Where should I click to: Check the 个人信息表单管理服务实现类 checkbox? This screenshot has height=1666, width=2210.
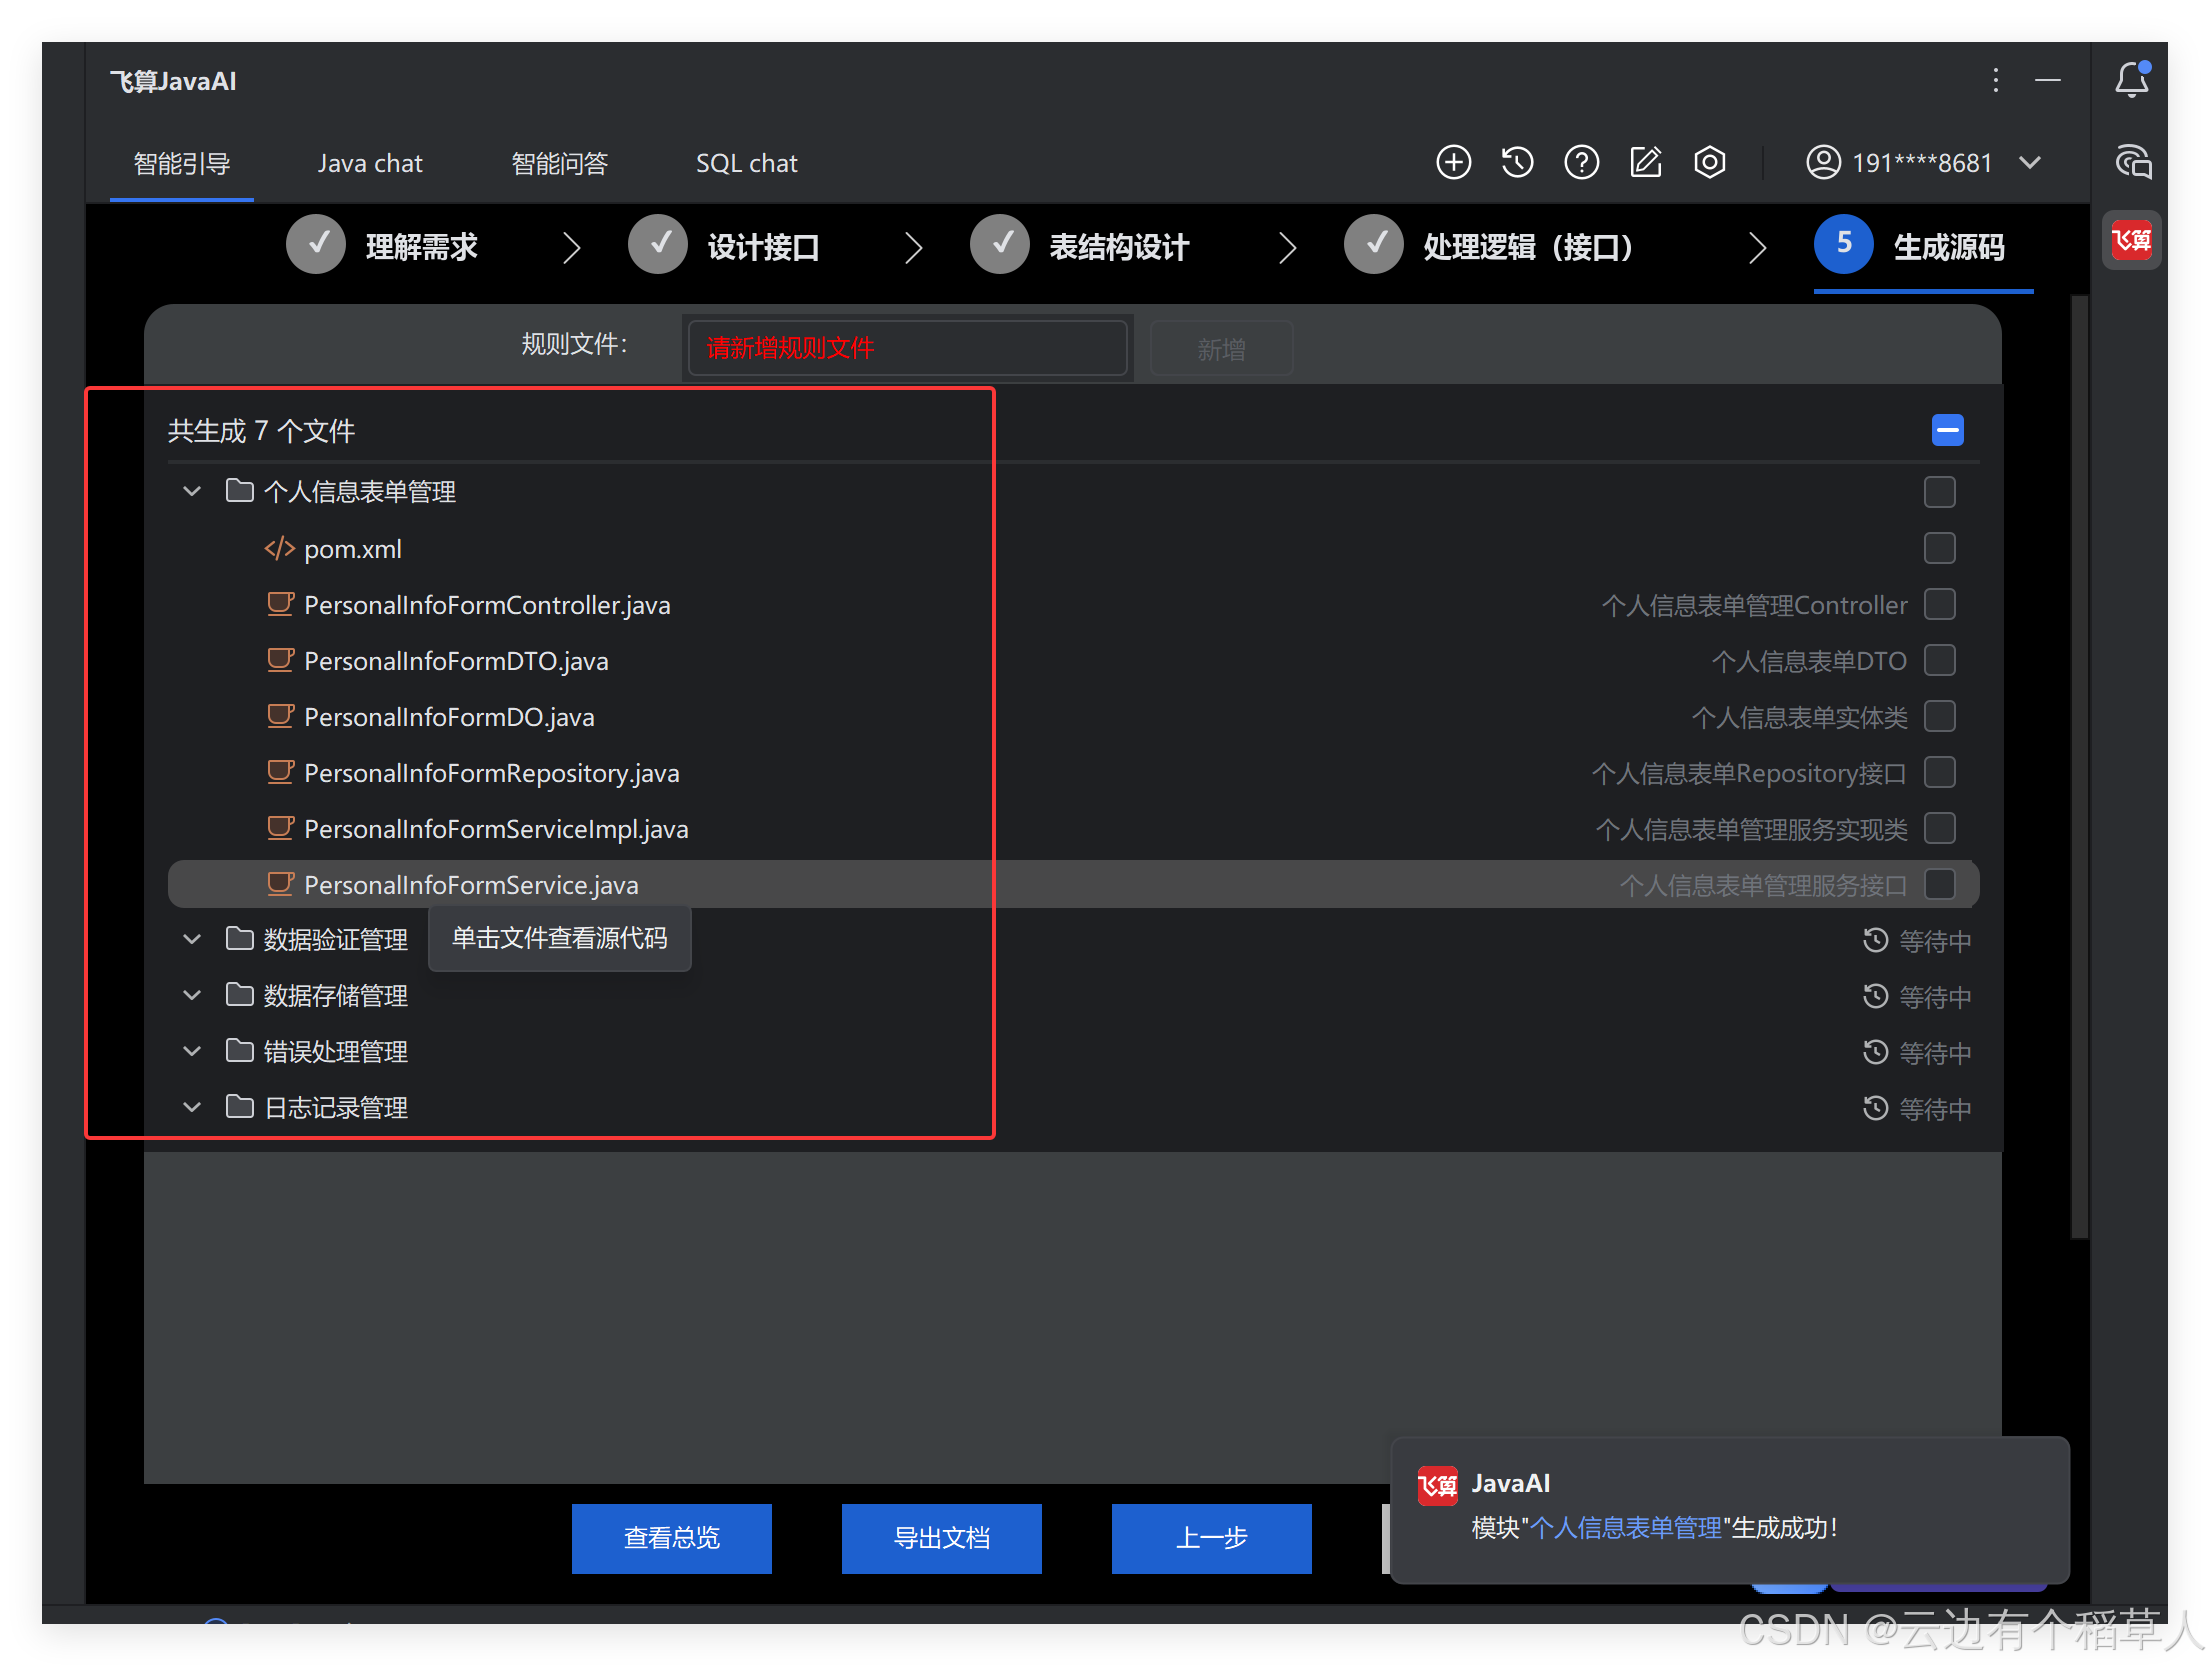click(1939, 828)
